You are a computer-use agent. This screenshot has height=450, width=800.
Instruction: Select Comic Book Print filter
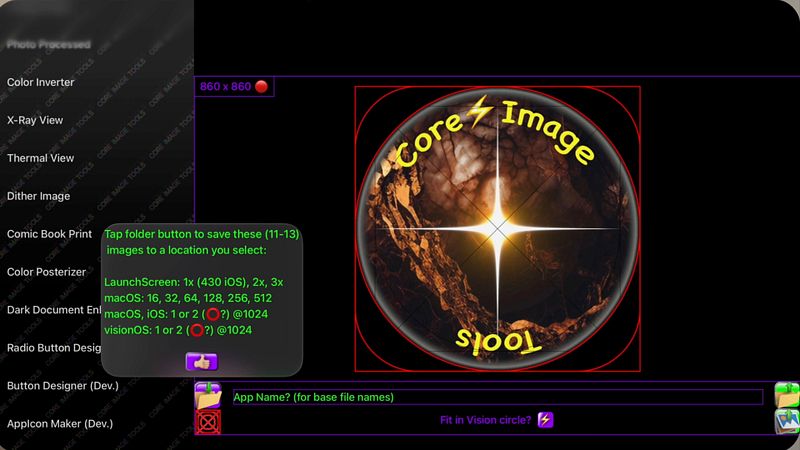tap(49, 234)
